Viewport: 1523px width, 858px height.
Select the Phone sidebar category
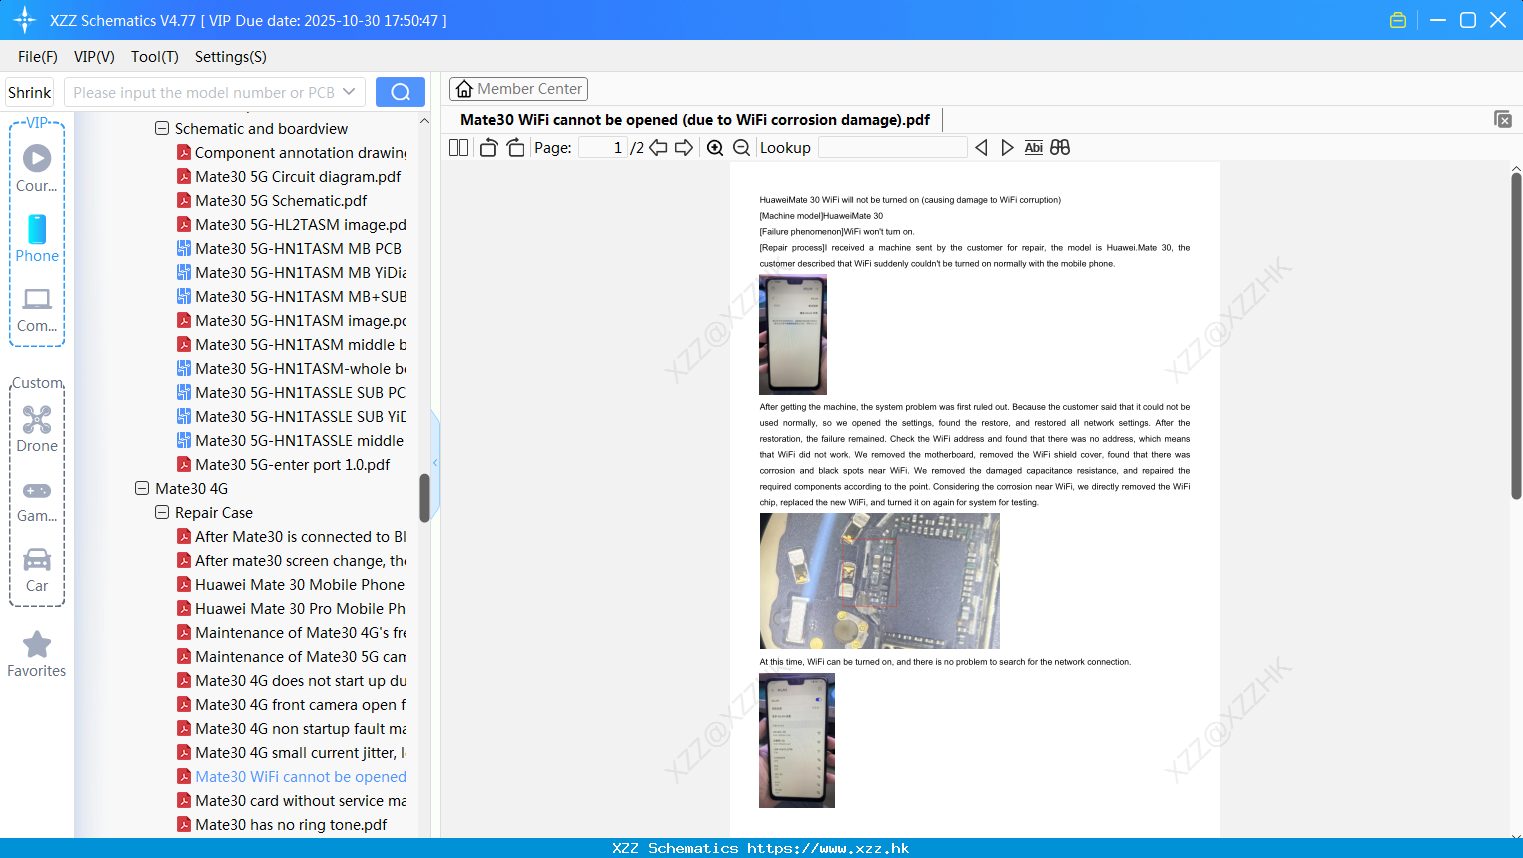[x=37, y=238]
